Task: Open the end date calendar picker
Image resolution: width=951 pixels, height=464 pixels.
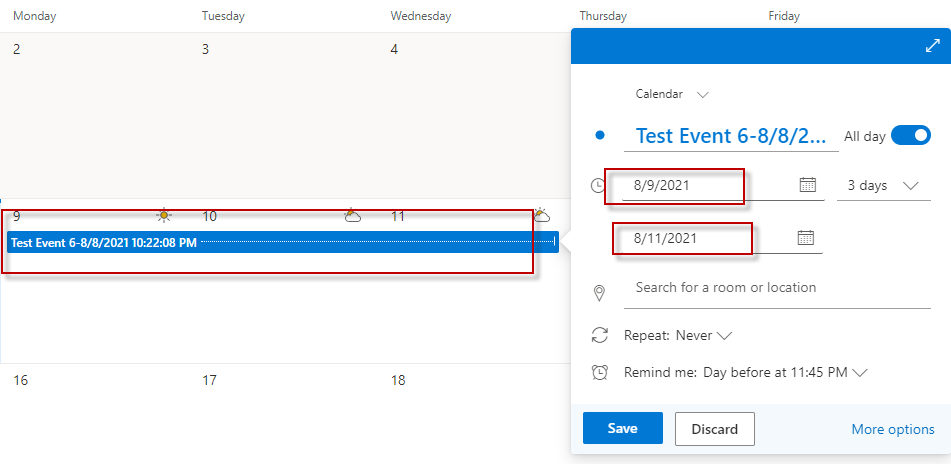Action: (806, 238)
